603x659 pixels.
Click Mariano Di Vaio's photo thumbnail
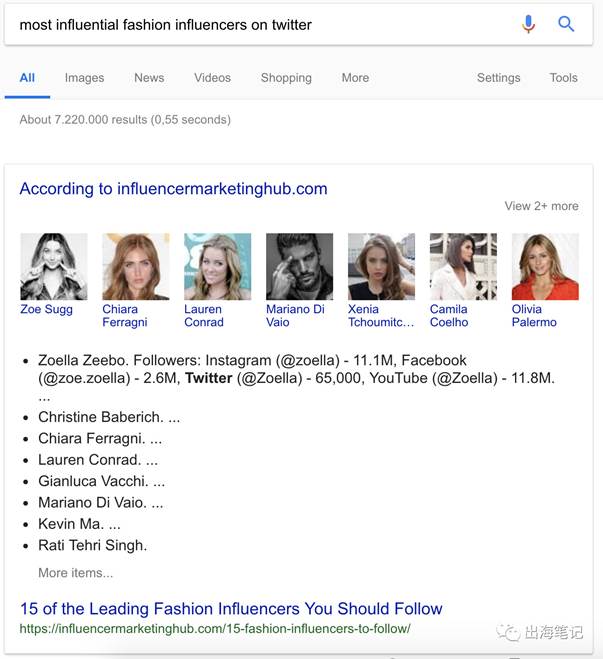pos(300,266)
